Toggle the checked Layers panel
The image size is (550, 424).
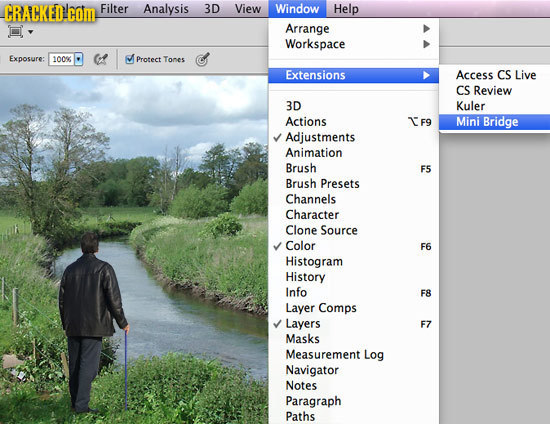coord(354,323)
